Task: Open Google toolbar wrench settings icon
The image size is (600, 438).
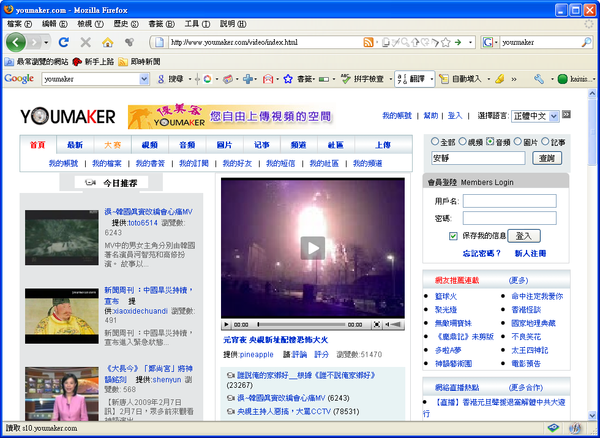Action: point(539,79)
